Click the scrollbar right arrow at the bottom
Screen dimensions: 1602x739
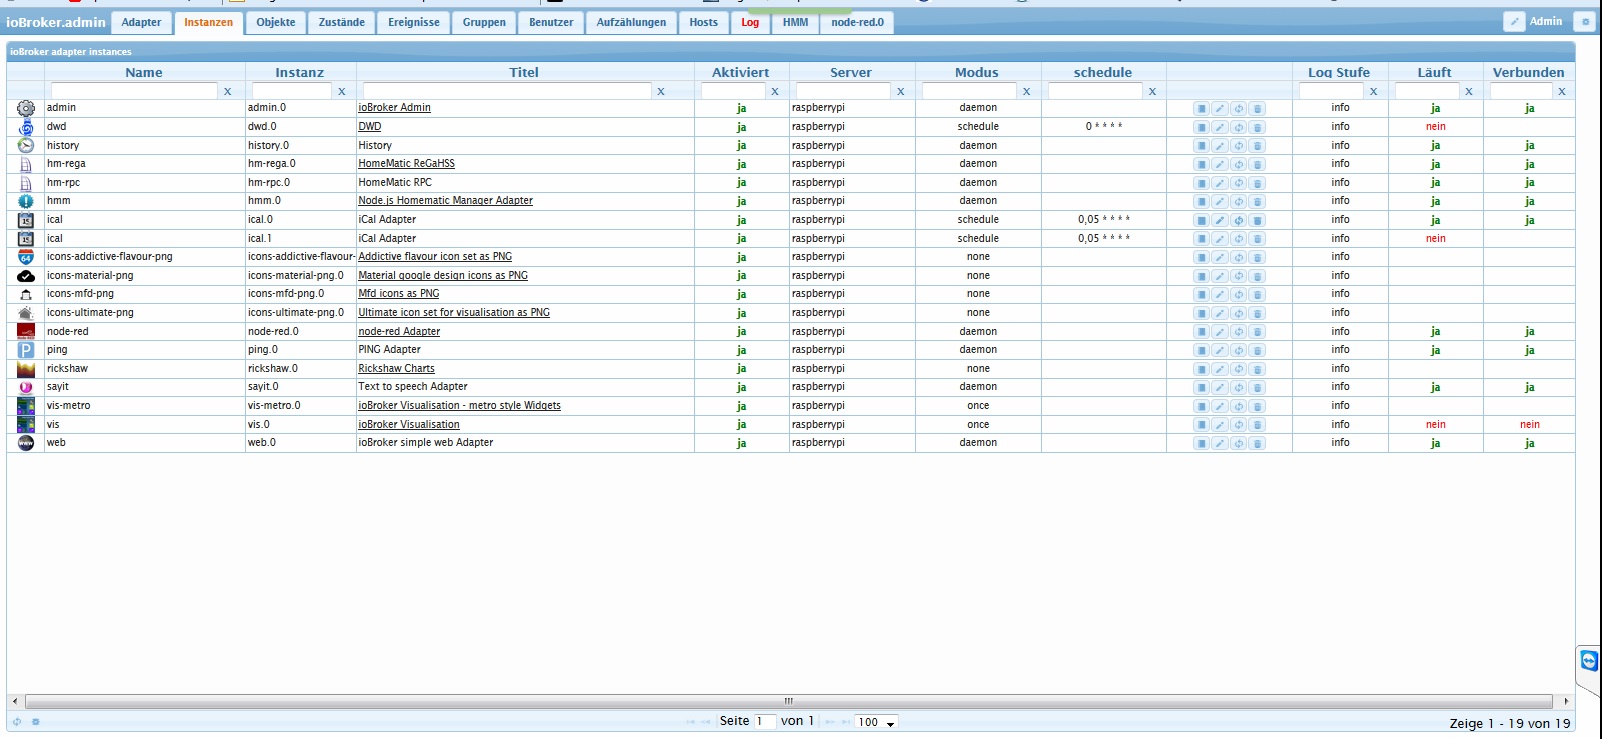pyautogui.click(x=1566, y=701)
